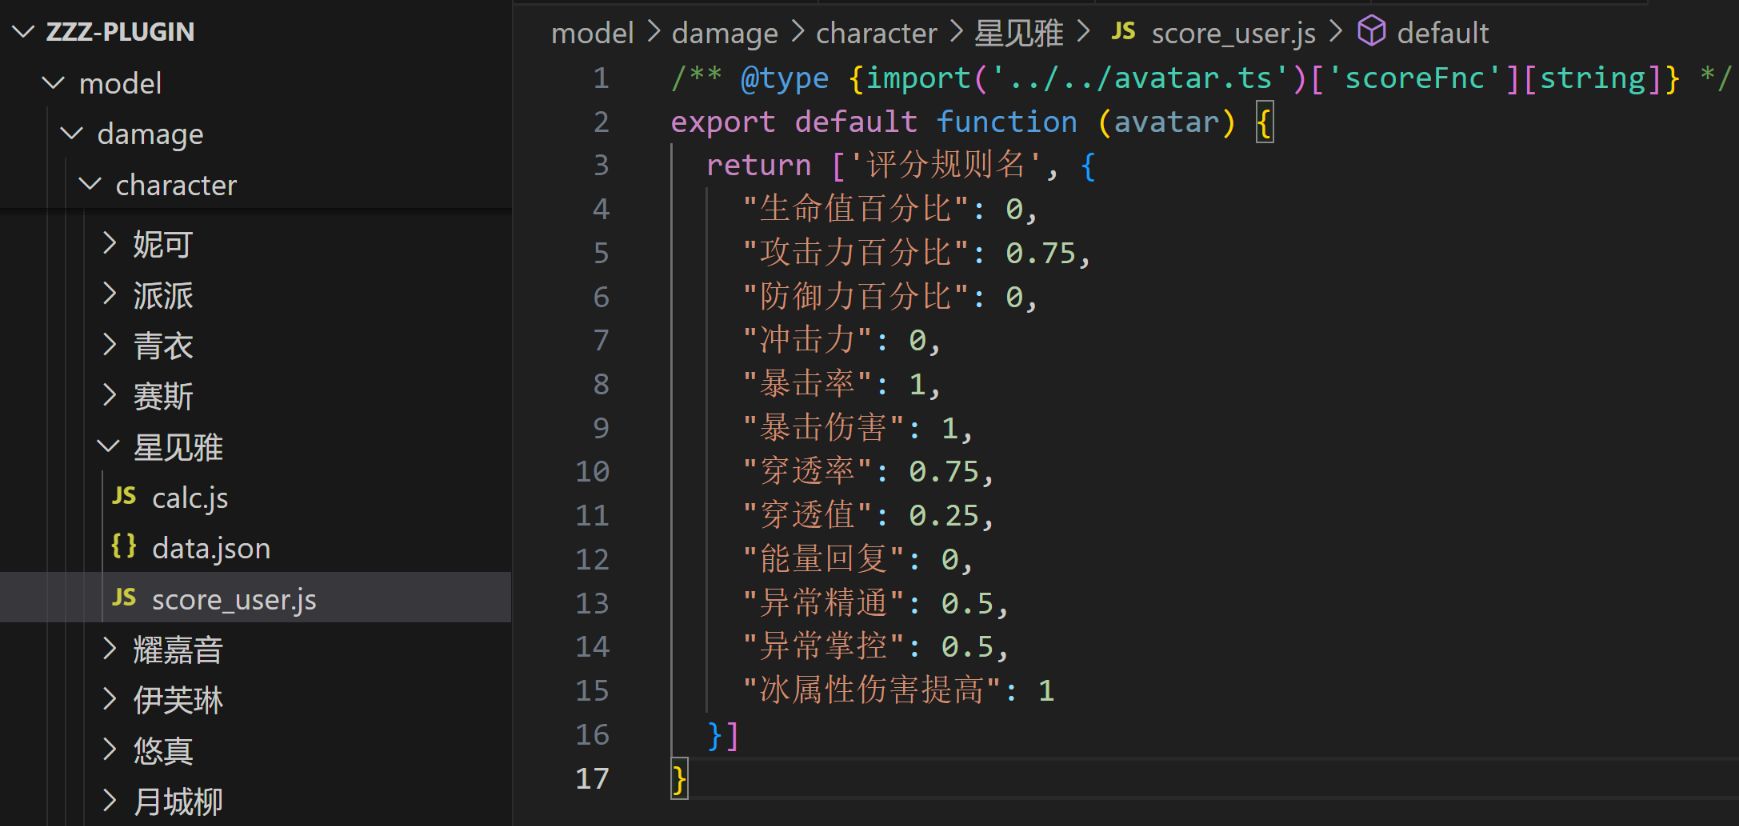The image size is (1739, 826).
Task: Click the '../../avatar.ts' import path
Action: coord(1140,78)
